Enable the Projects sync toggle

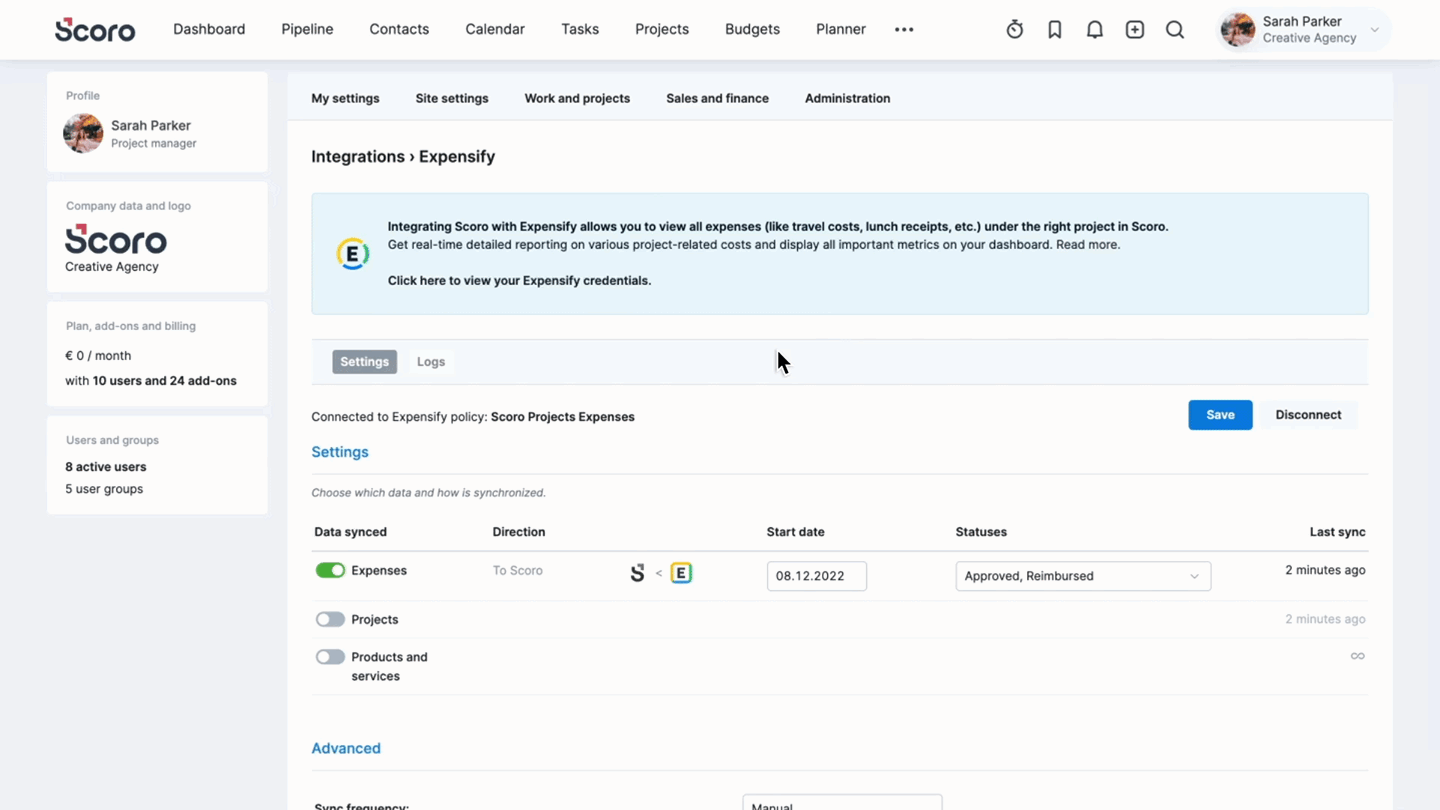click(x=330, y=619)
